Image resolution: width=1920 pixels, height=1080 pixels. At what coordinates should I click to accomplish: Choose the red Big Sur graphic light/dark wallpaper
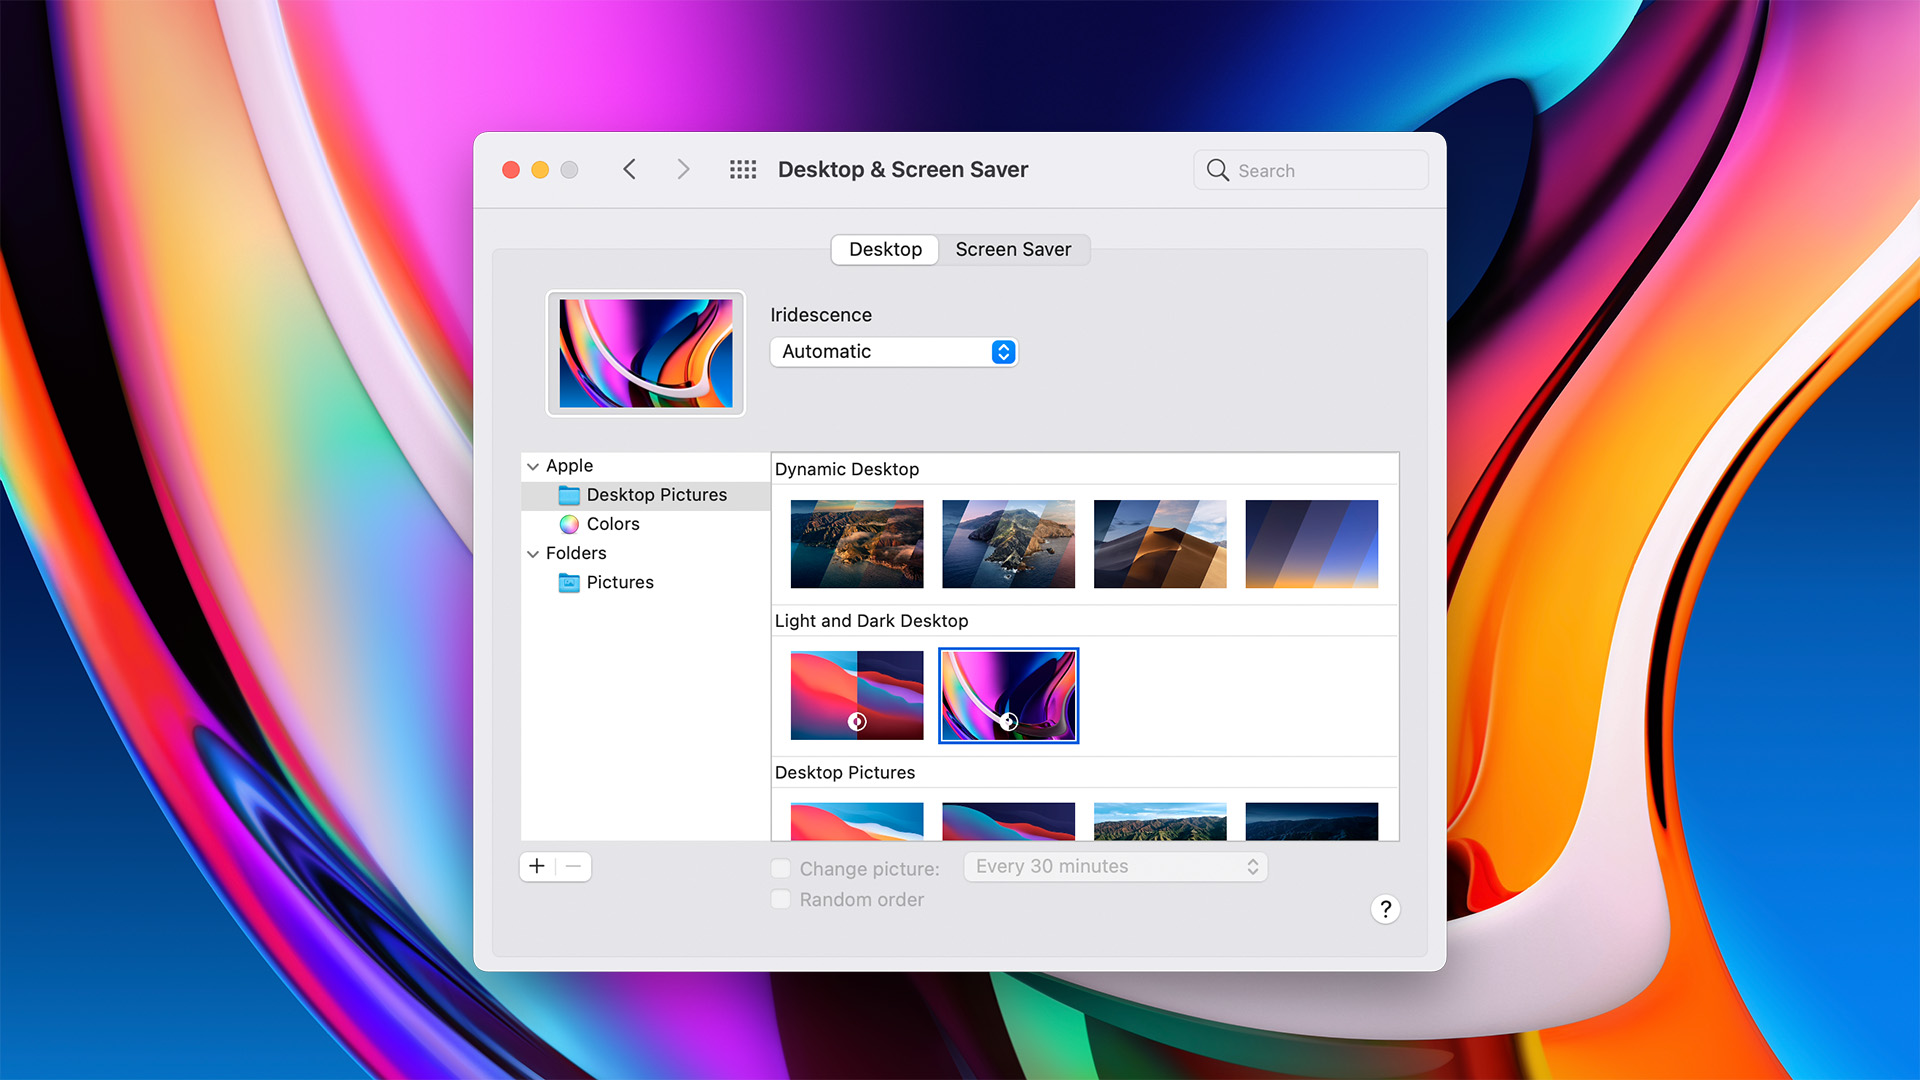coord(857,695)
